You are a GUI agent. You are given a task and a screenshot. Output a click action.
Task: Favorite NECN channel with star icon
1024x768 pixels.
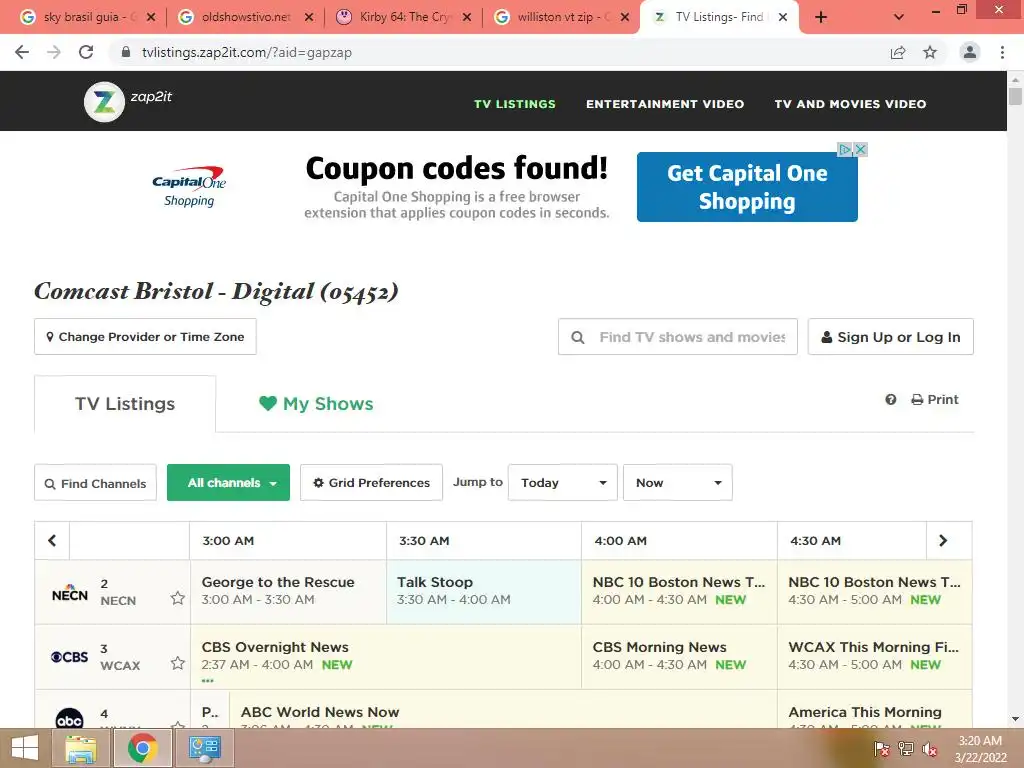178,598
